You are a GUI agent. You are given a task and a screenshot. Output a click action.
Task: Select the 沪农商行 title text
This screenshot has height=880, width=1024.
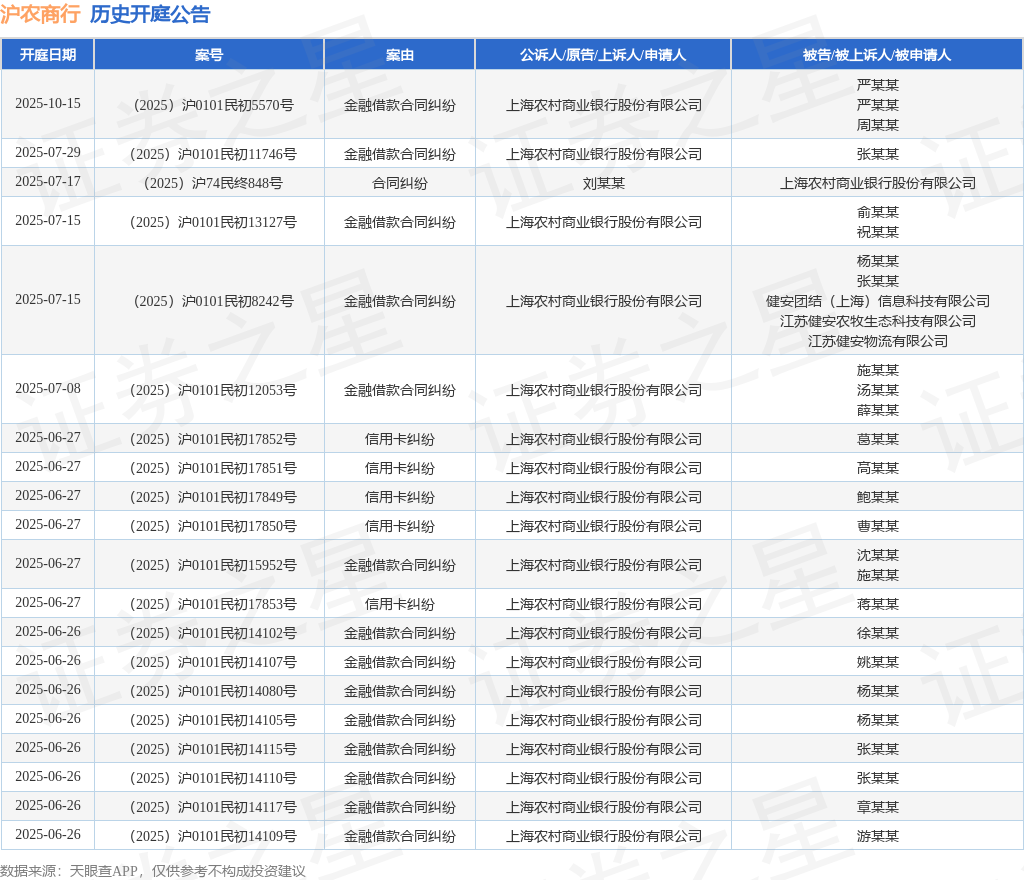(x=40, y=14)
